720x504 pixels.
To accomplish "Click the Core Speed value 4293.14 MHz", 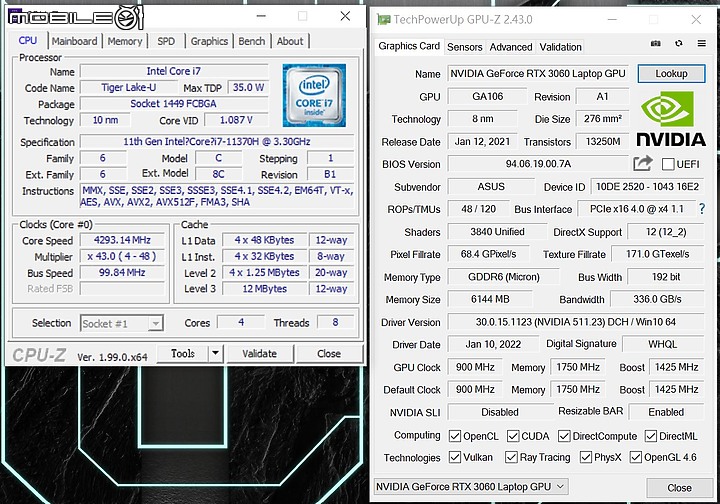I will click(122, 240).
